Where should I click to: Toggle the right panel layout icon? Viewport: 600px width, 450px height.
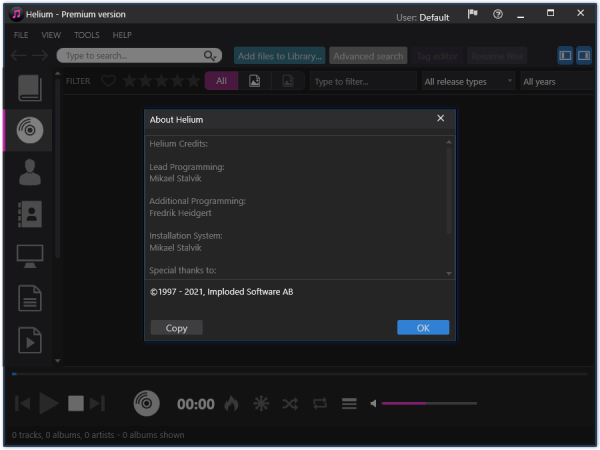coord(584,56)
